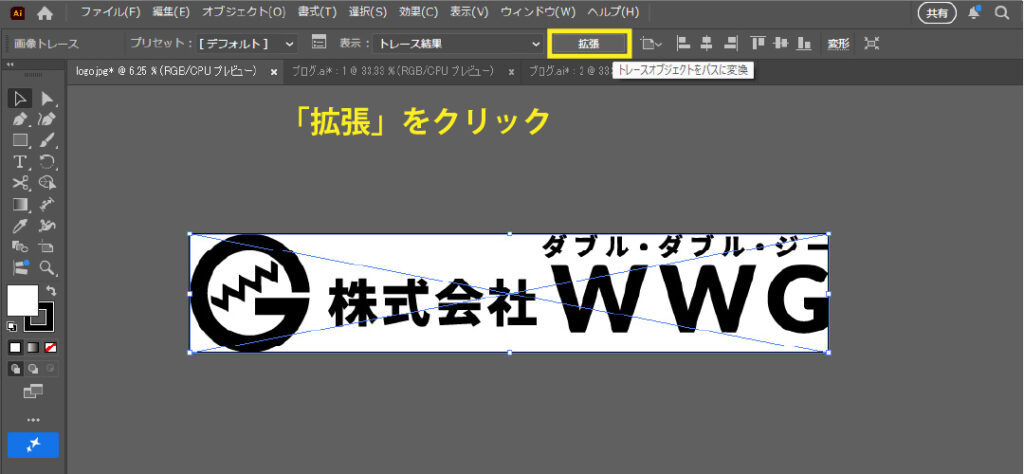Activate the Zoom magnifier tool

47,267
